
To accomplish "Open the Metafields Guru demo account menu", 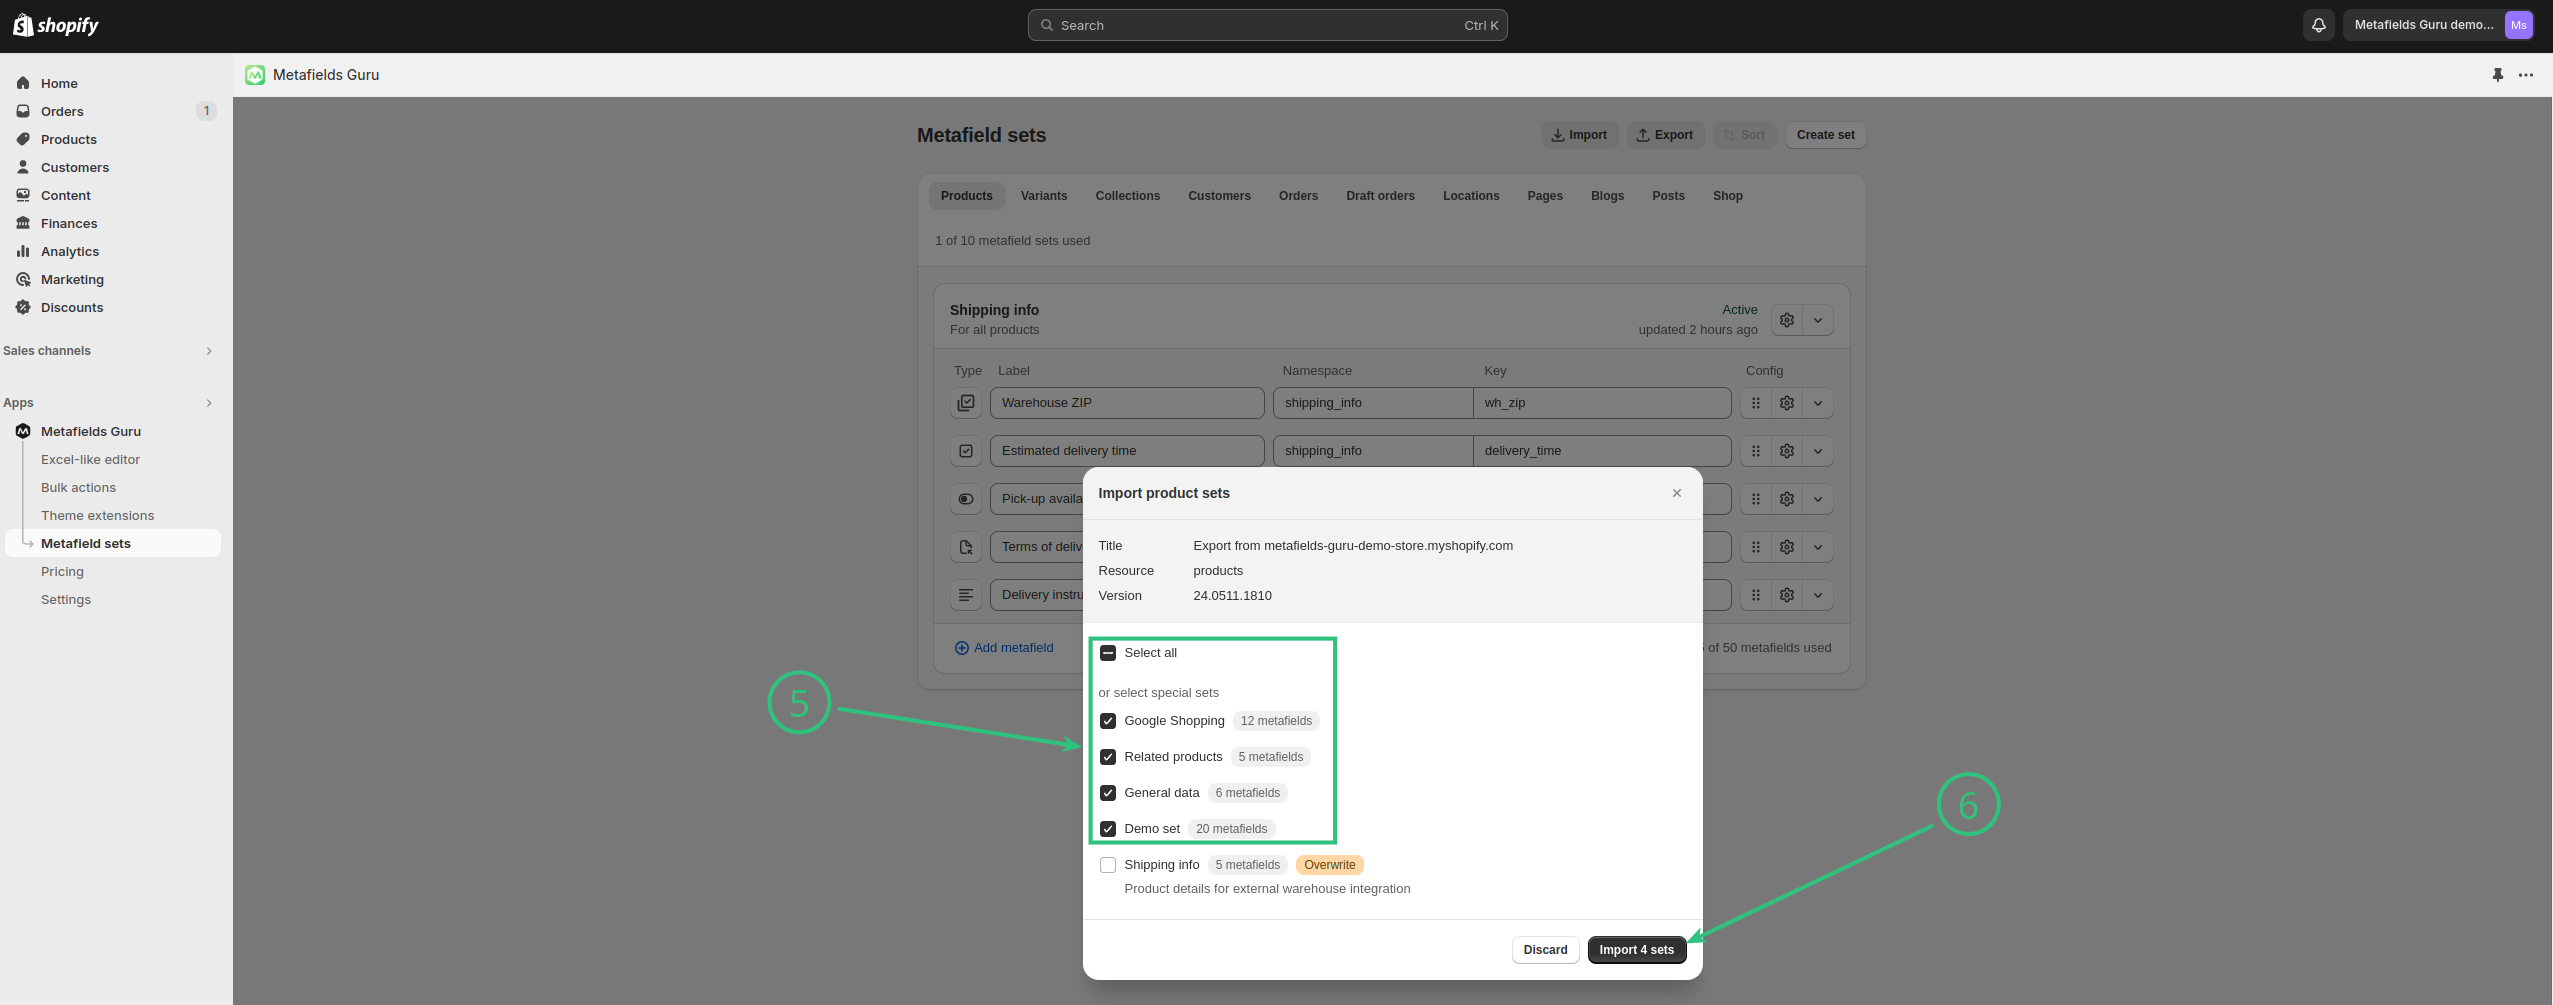I will point(2440,25).
